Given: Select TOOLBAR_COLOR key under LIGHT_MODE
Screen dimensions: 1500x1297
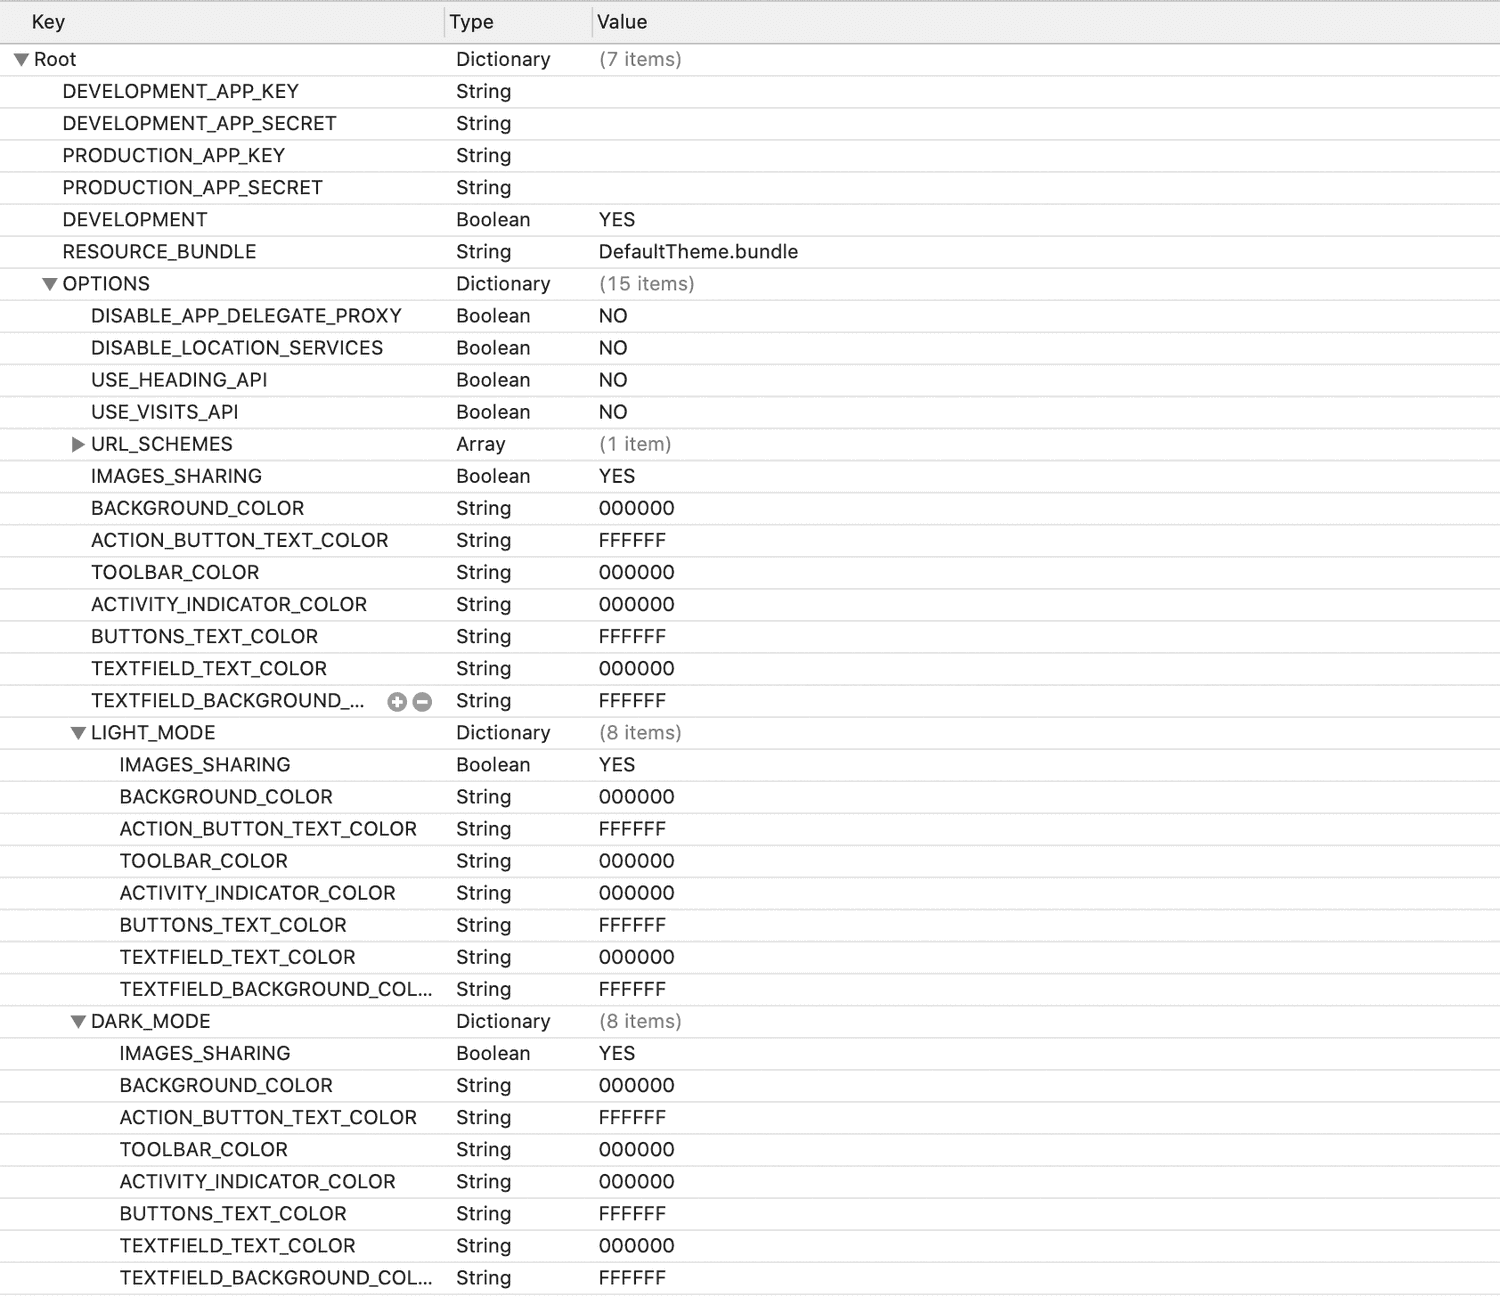Looking at the screenshot, I should pos(204,861).
